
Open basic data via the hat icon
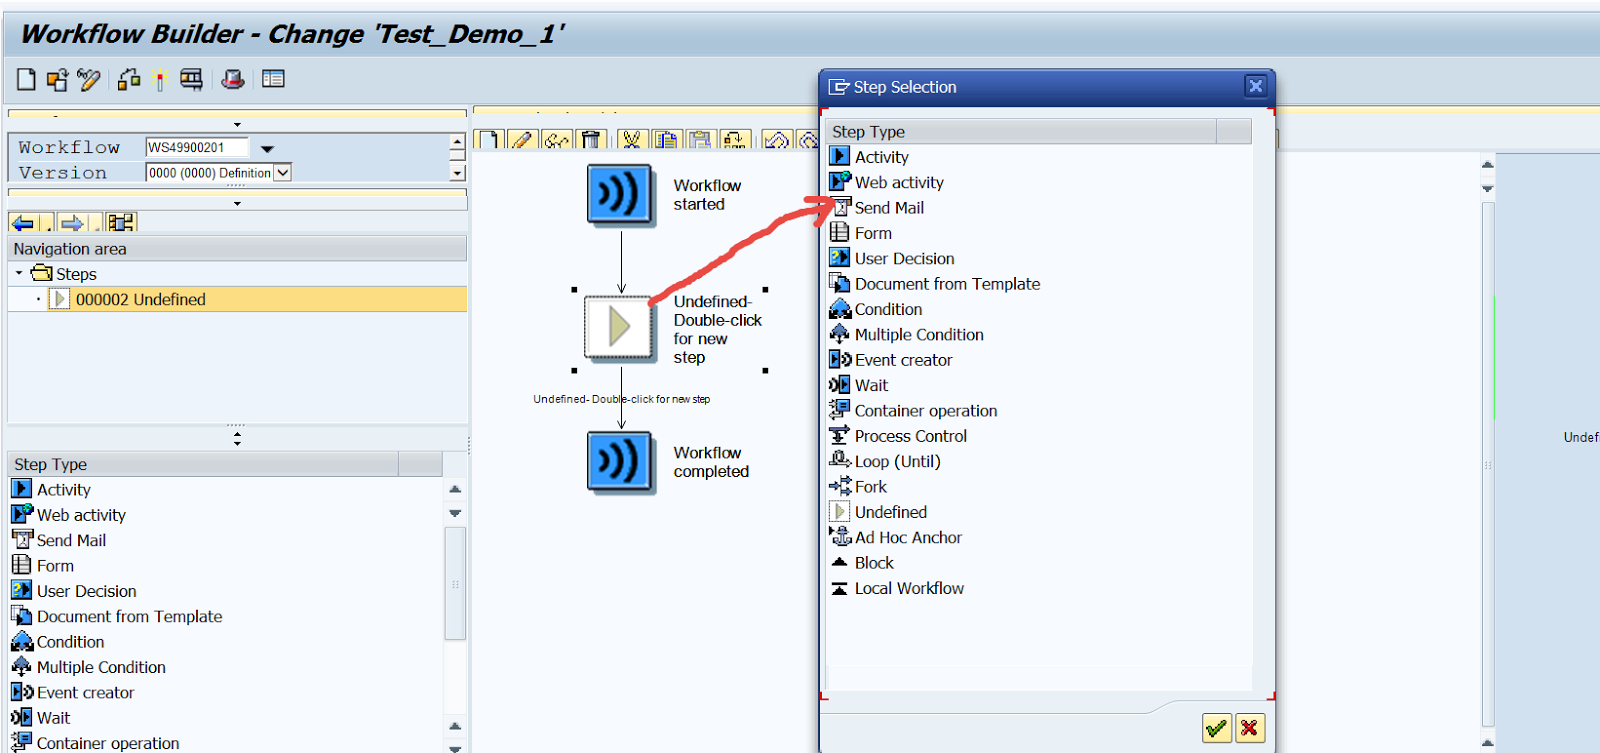click(x=233, y=79)
